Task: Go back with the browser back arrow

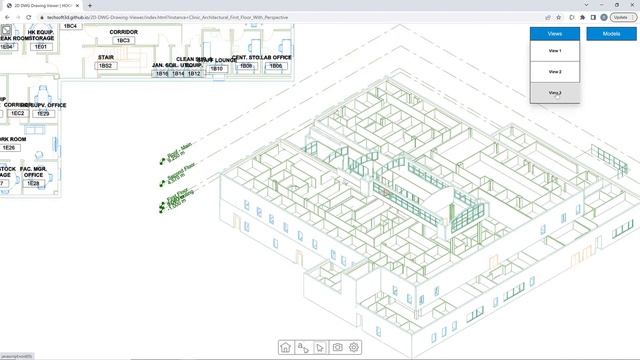Action: 7,17
